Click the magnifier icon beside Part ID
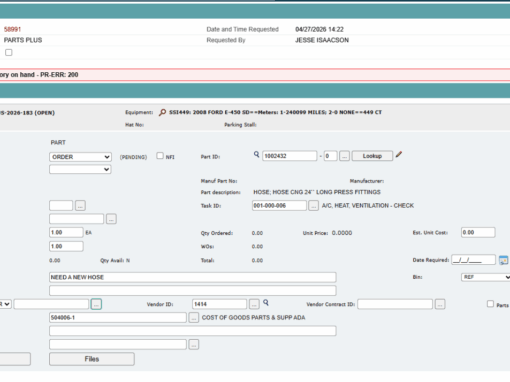This screenshot has width=510, height=382. tap(256, 154)
